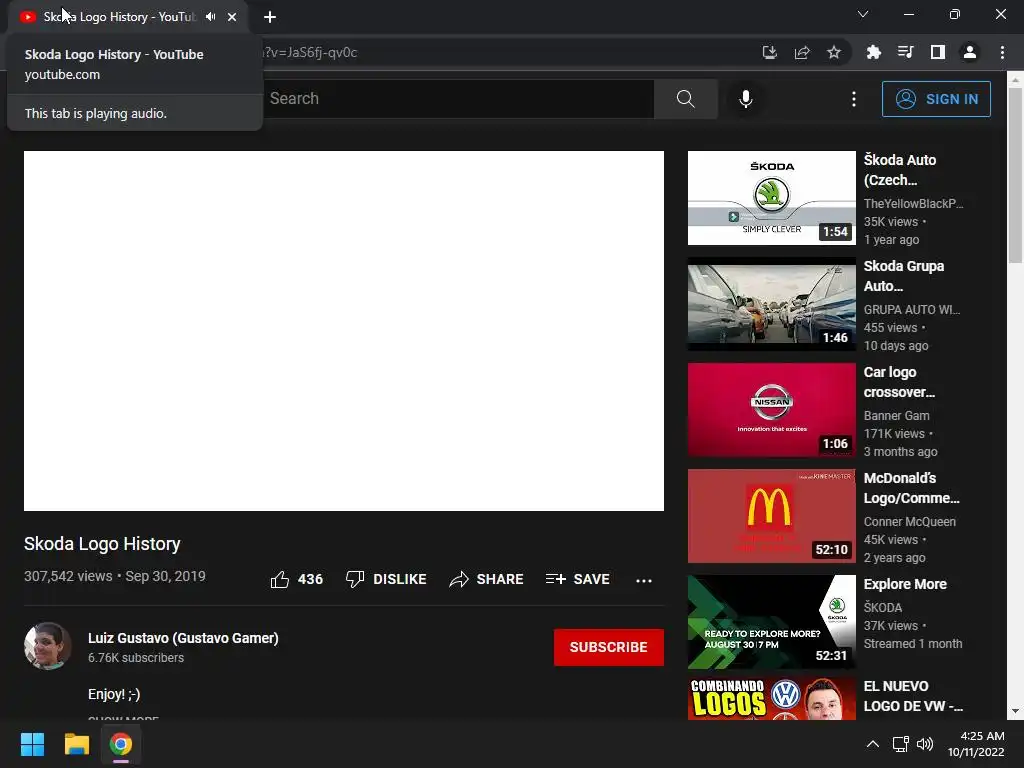Image resolution: width=1024 pixels, height=768 pixels.
Task: Click the scrollbar down arrow
Action: [1015, 711]
